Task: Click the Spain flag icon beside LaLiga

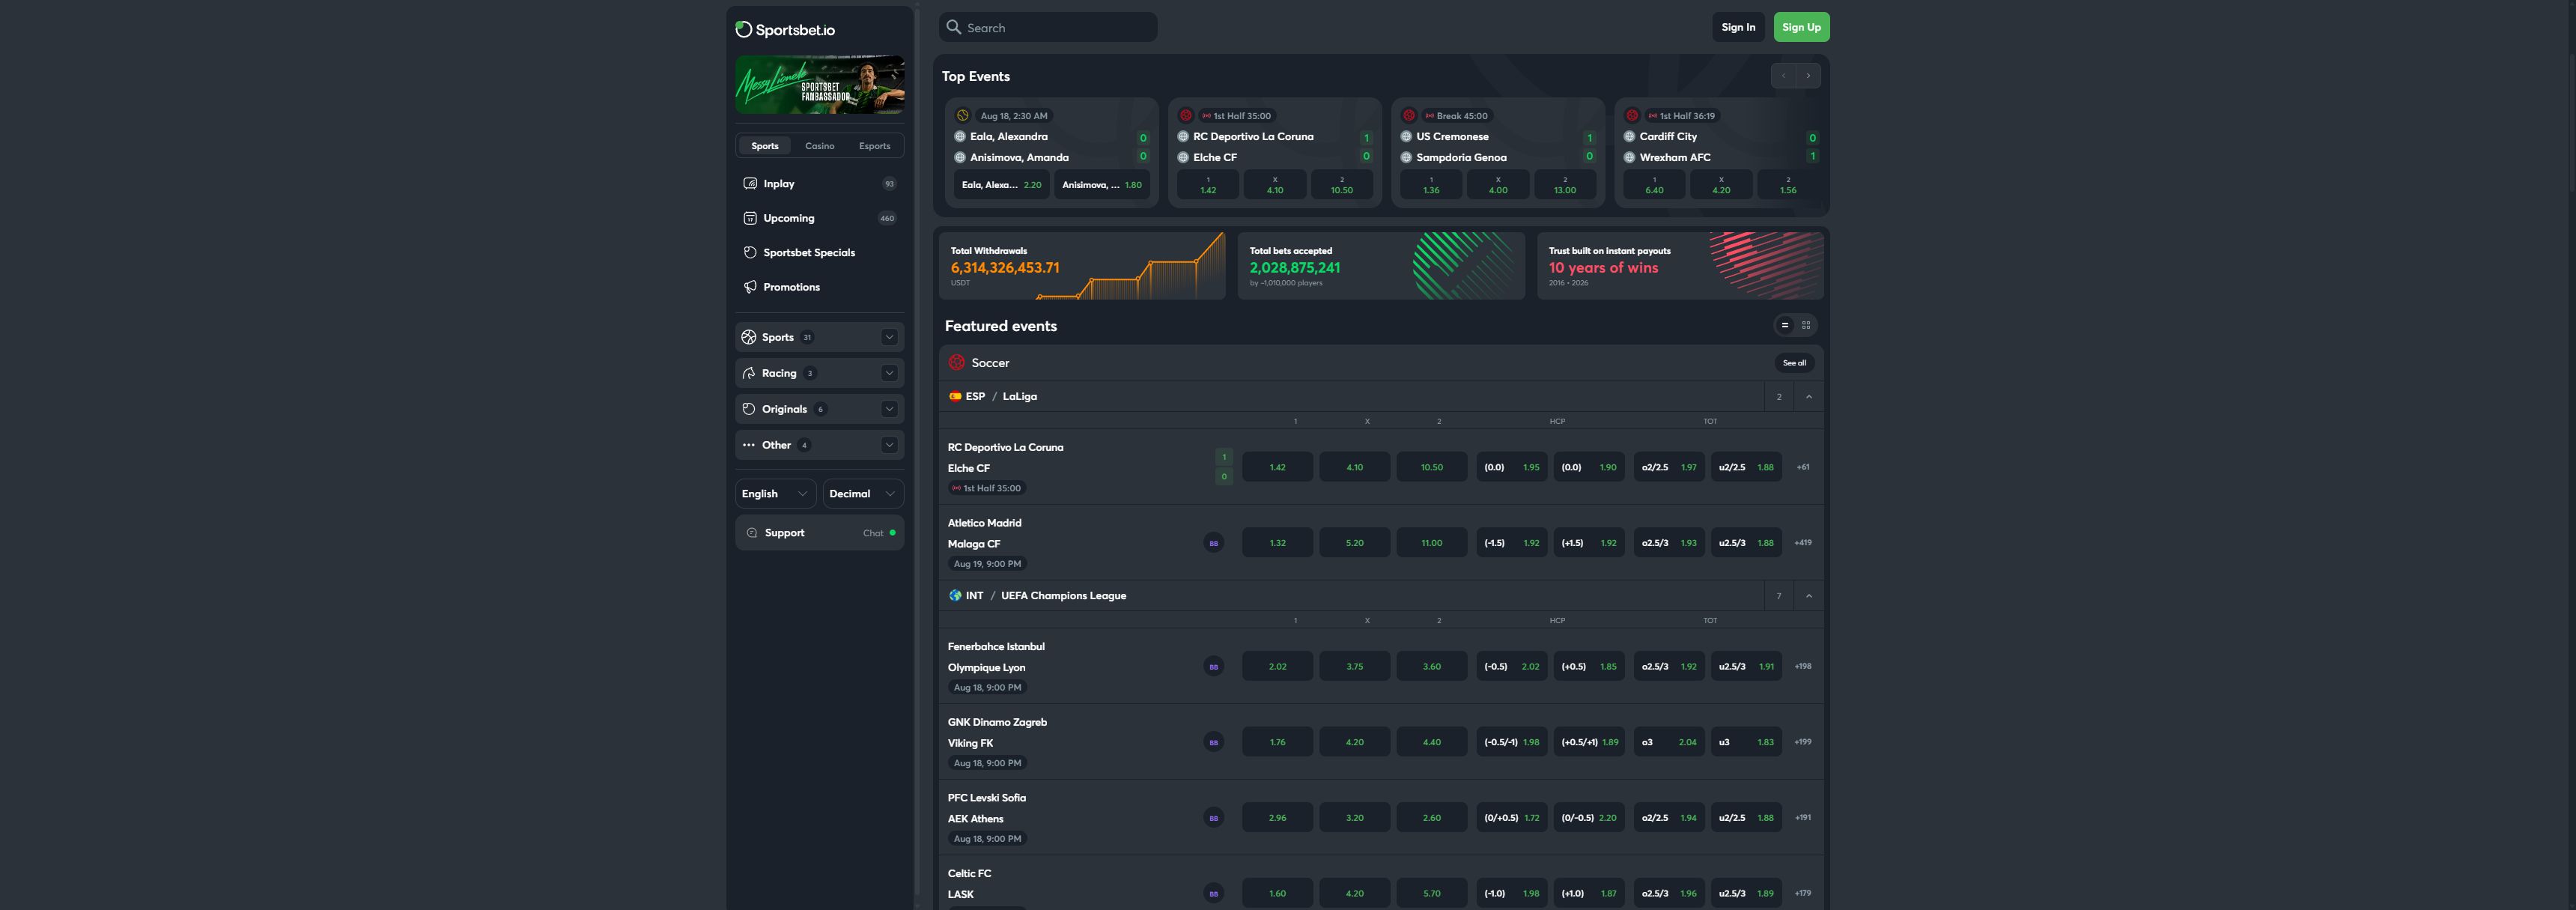Action: point(955,396)
